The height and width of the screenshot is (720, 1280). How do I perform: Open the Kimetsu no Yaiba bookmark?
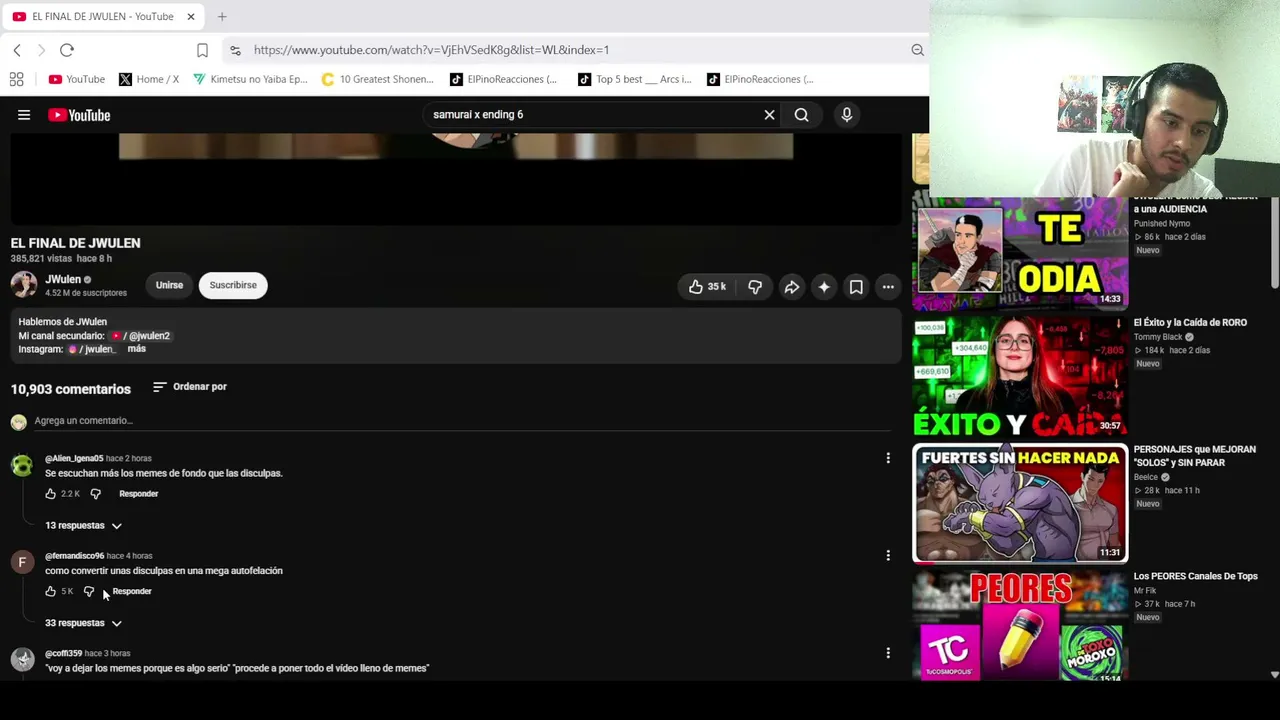[x=251, y=79]
